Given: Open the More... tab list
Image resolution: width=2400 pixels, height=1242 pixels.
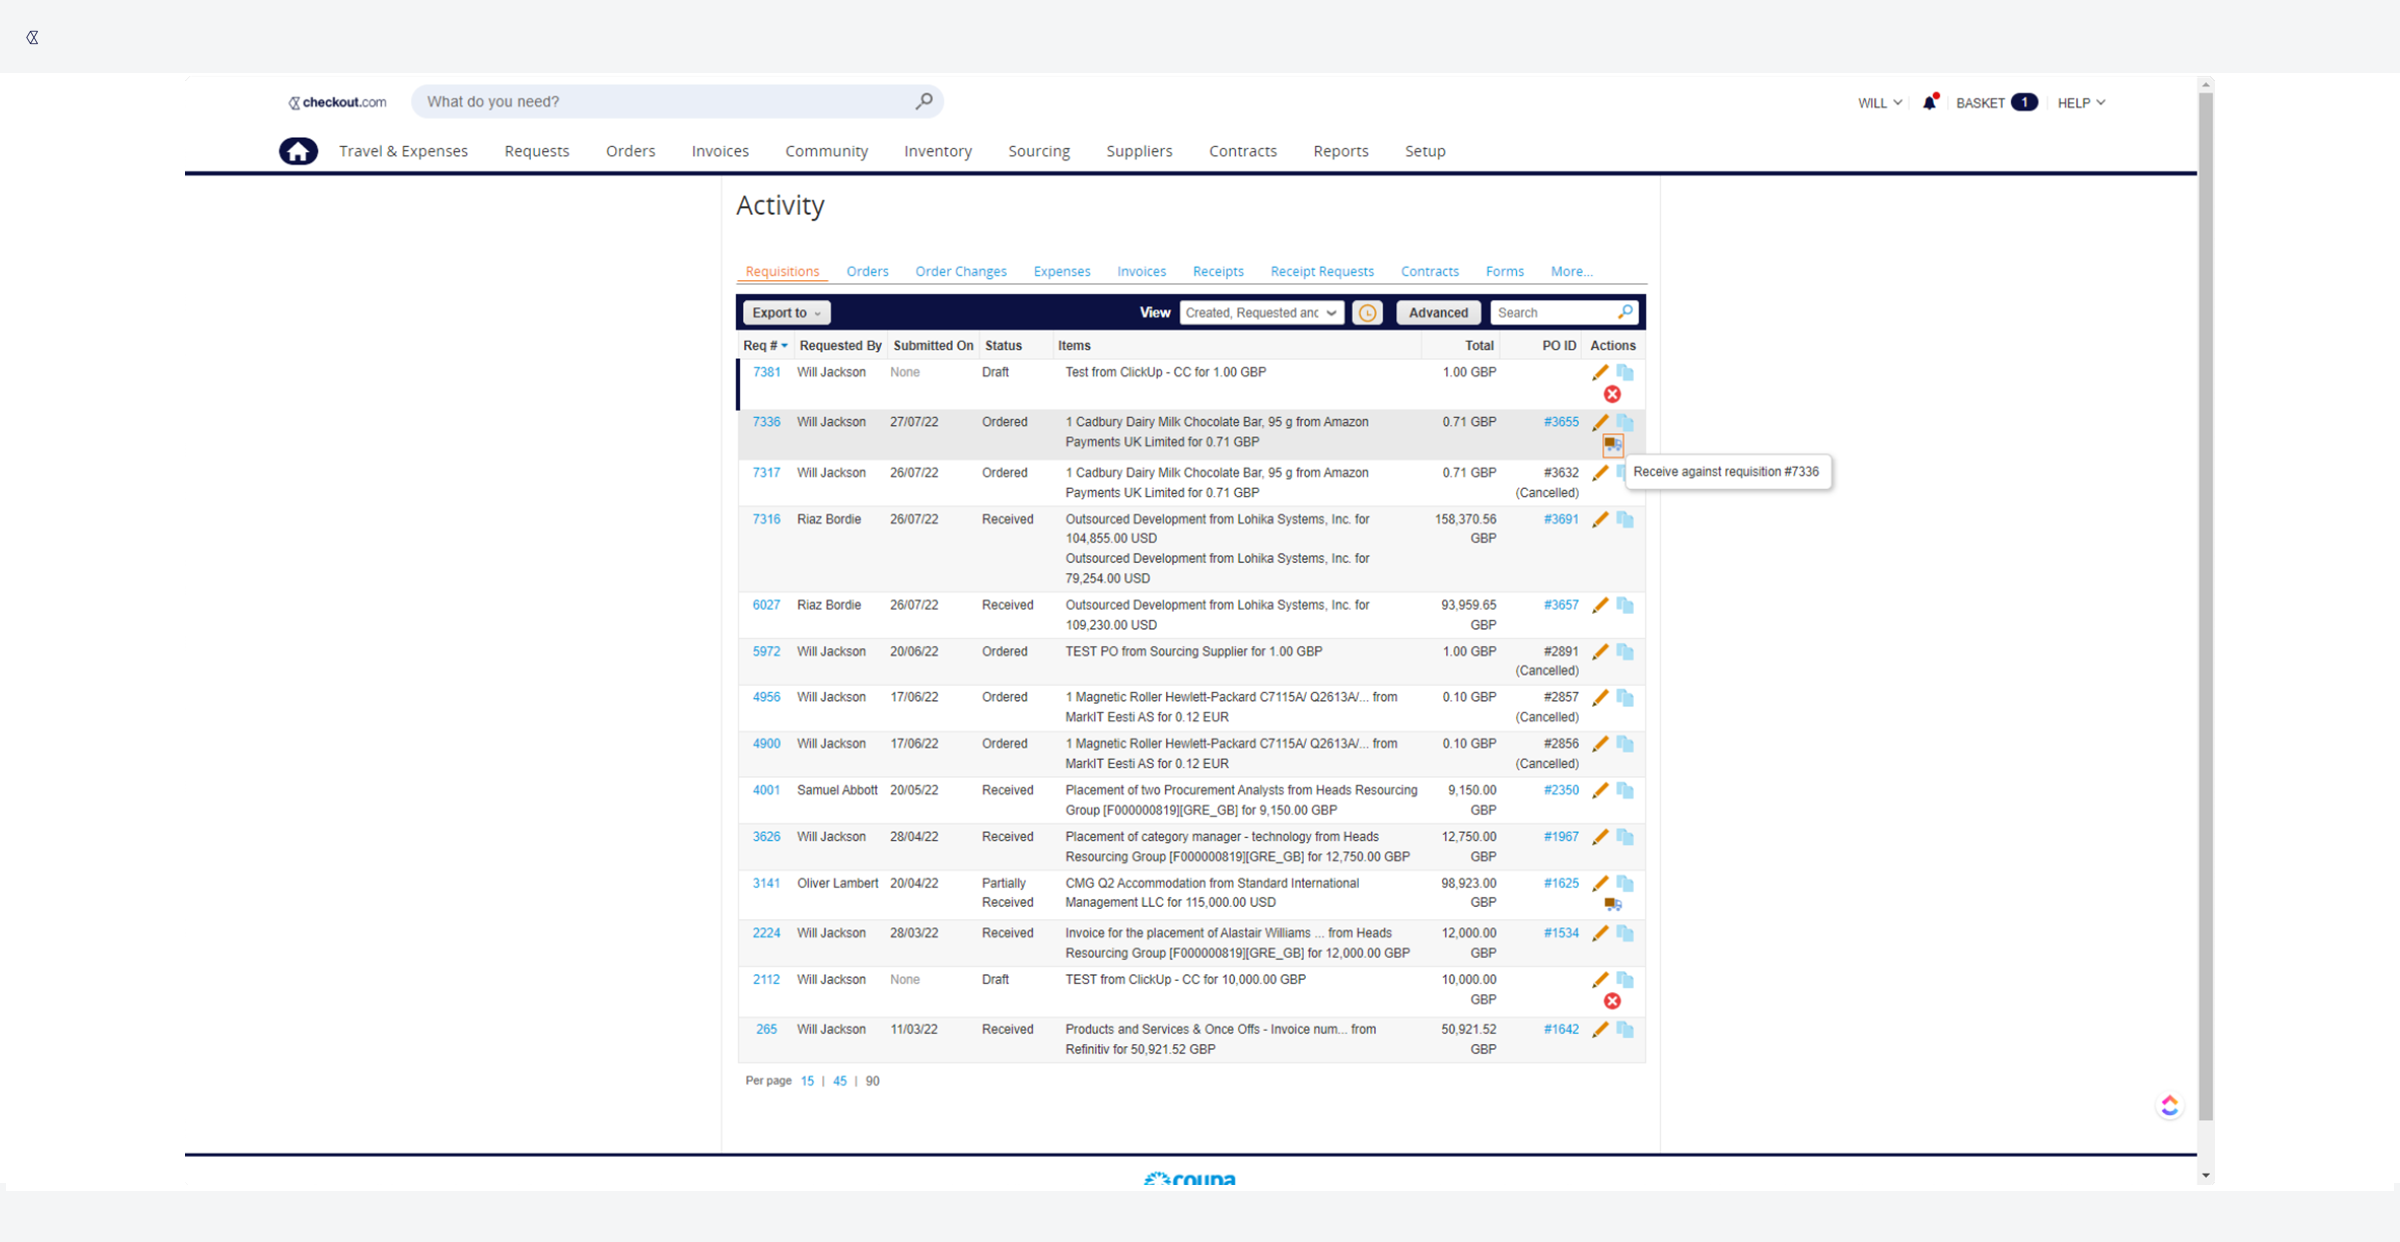Looking at the screenshot, I should point(1571,271).
